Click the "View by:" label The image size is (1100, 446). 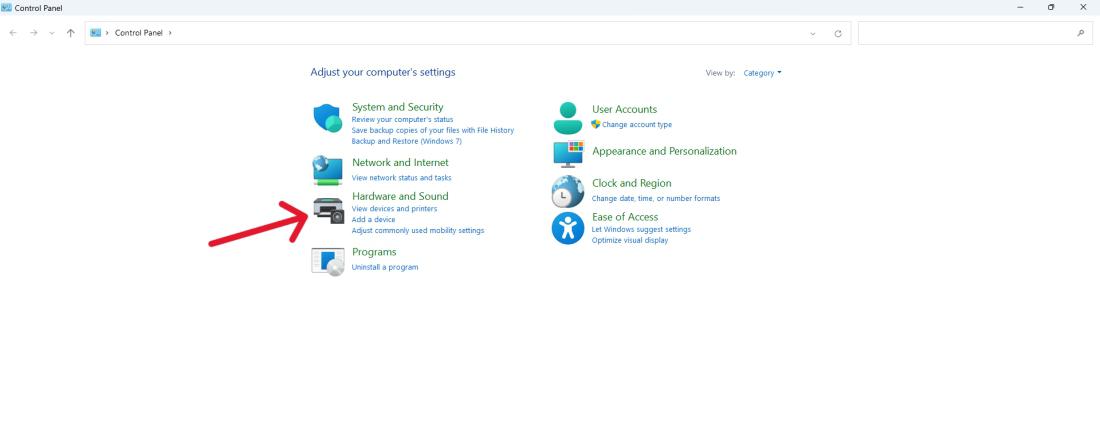coord(720,73)
